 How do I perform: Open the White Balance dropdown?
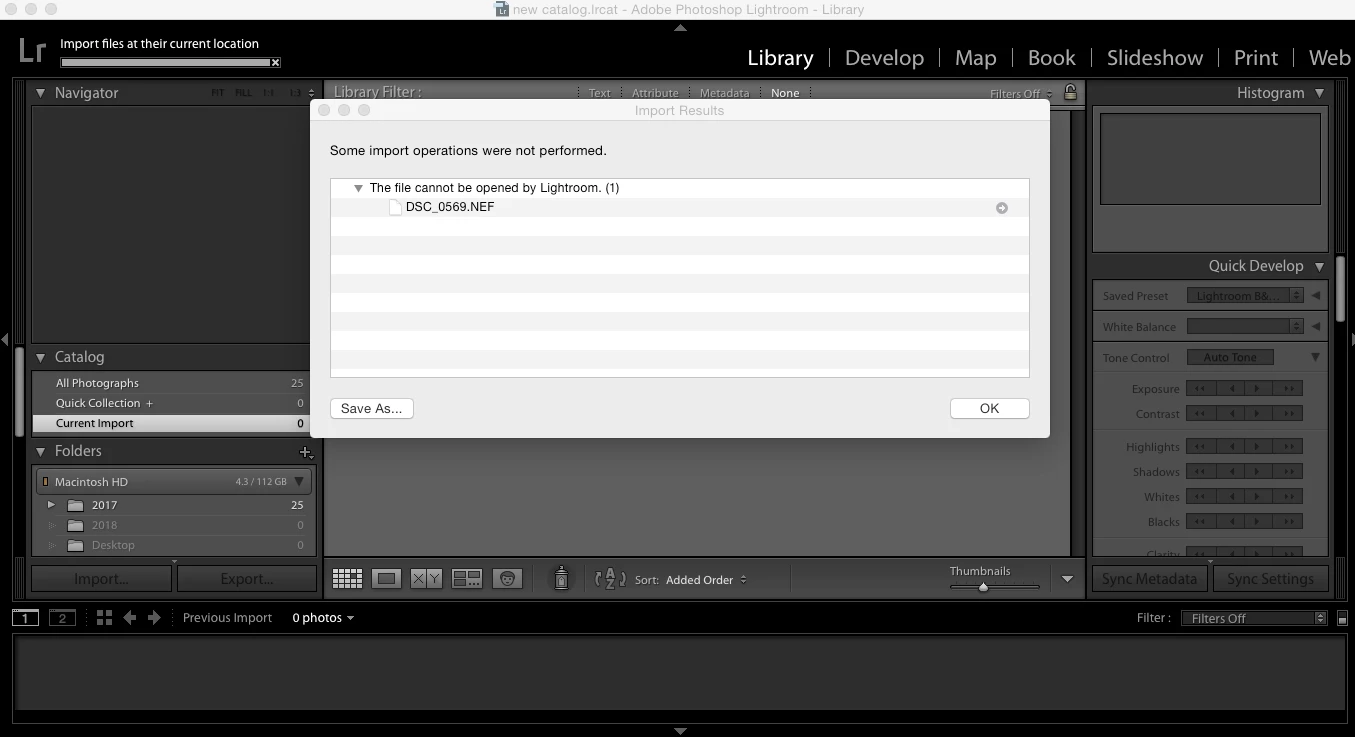pyautogui.click(x=1245, y=326)
